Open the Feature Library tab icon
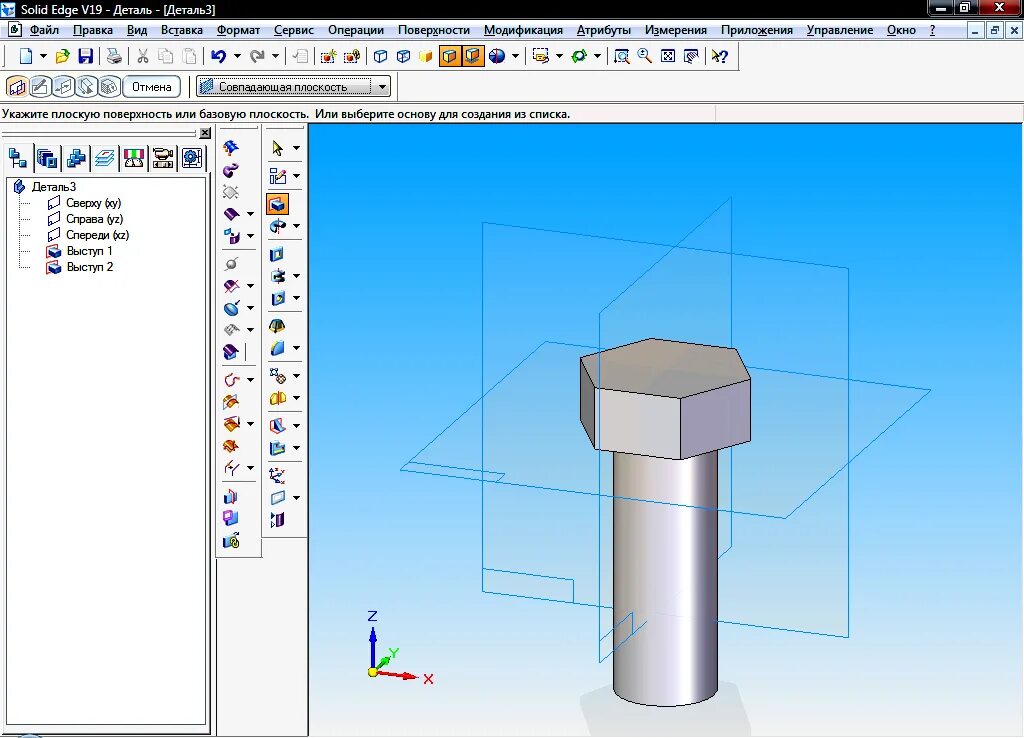The width and height of the screenshot is (1024, 738). click(x=47, y=158)
